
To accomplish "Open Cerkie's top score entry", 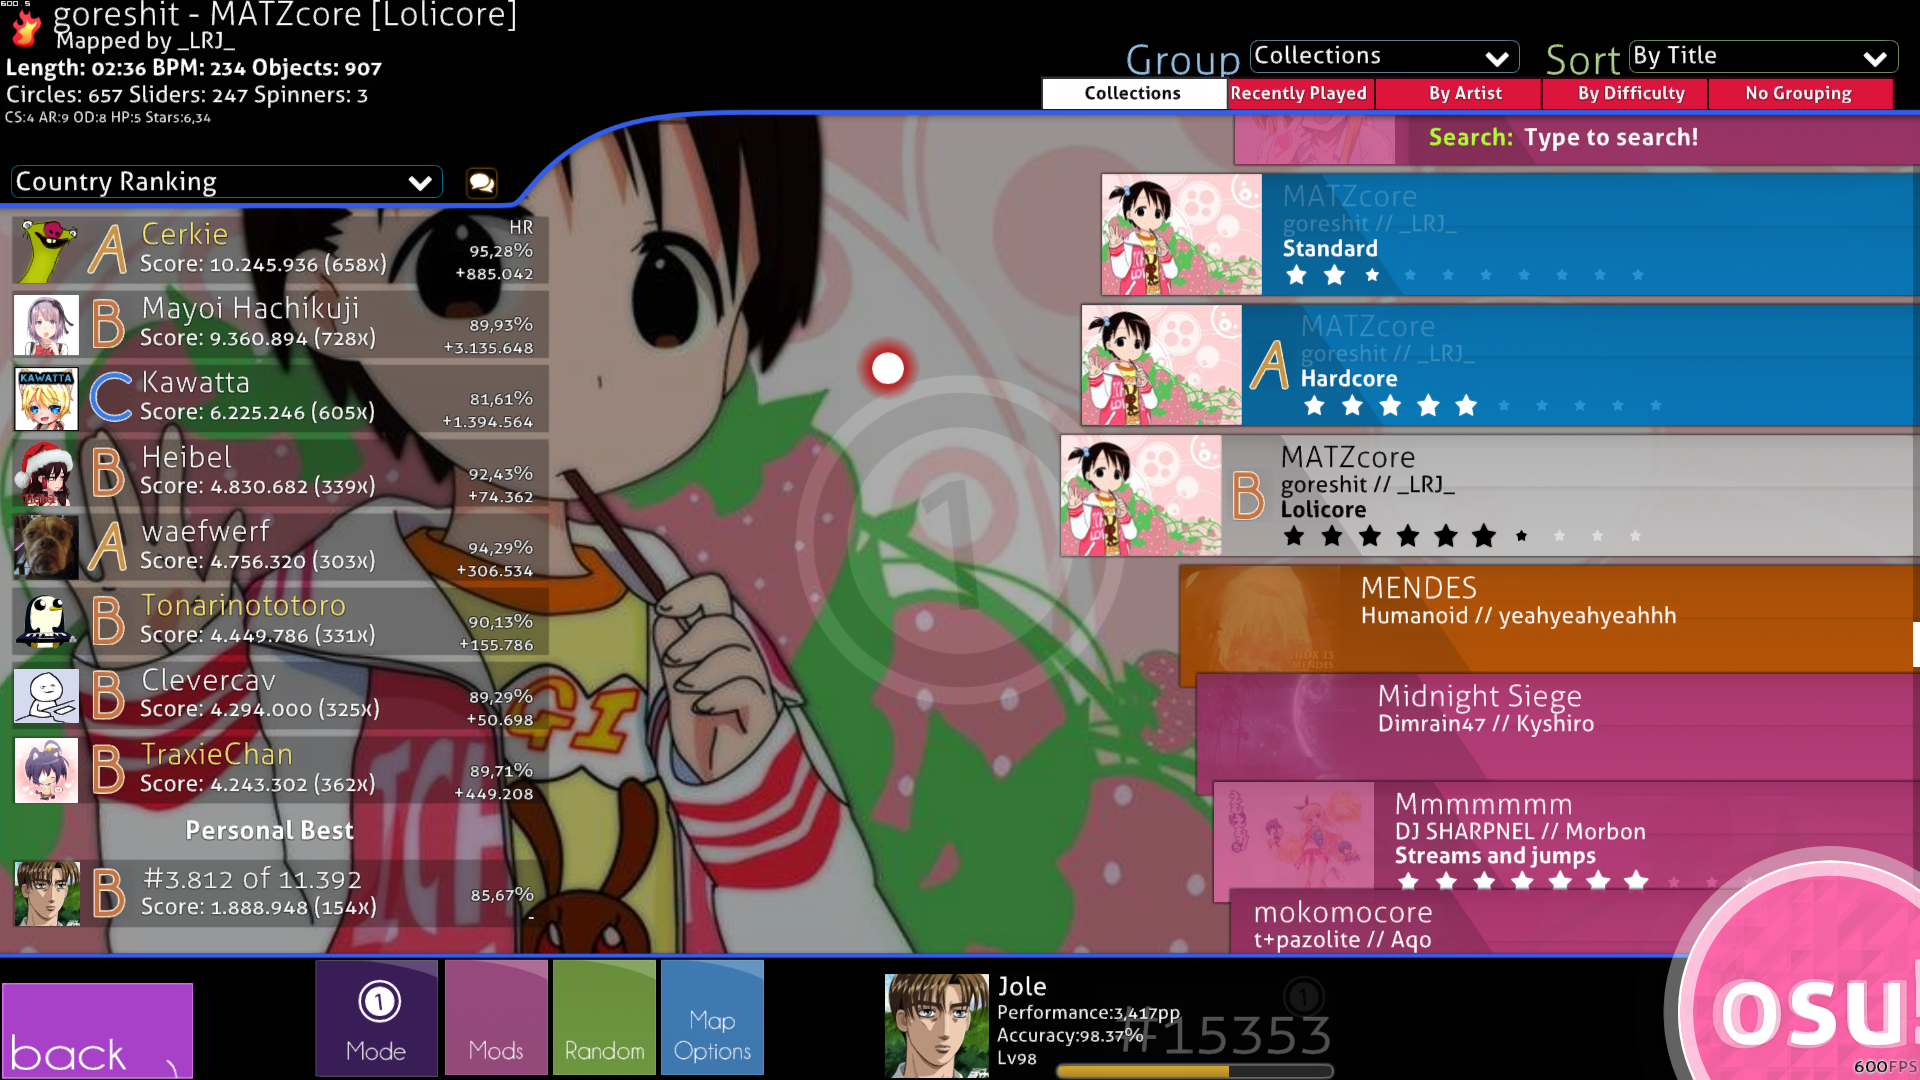I will [x=280, y=250].
